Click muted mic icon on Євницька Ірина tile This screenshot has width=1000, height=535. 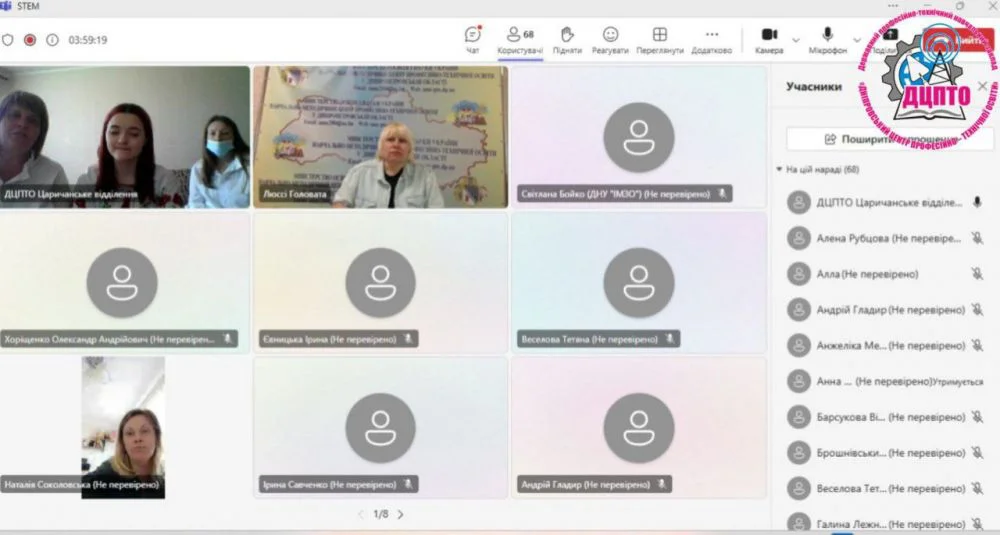408,339
